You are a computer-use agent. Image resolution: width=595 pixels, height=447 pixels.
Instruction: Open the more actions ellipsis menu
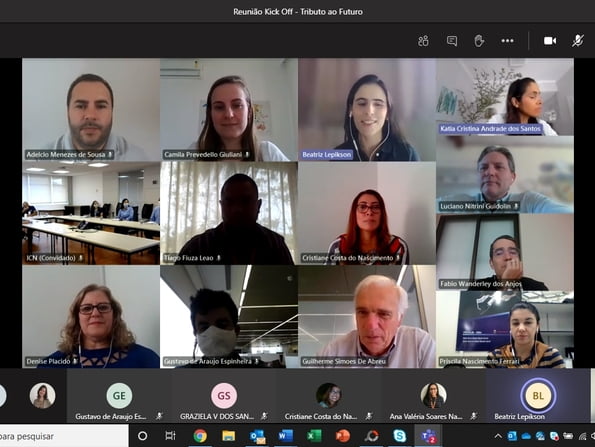(x=507, y=41)
